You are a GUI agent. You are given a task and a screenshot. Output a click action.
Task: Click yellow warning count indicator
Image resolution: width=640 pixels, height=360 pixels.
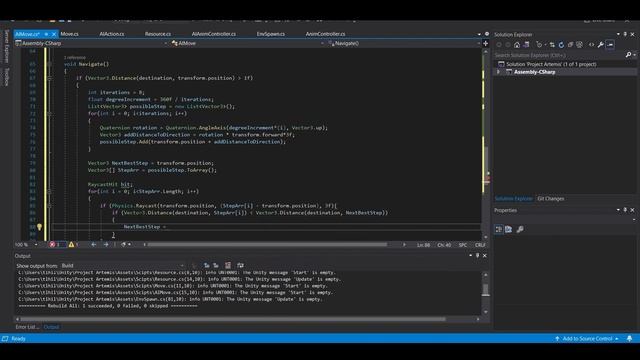(74, 244)
